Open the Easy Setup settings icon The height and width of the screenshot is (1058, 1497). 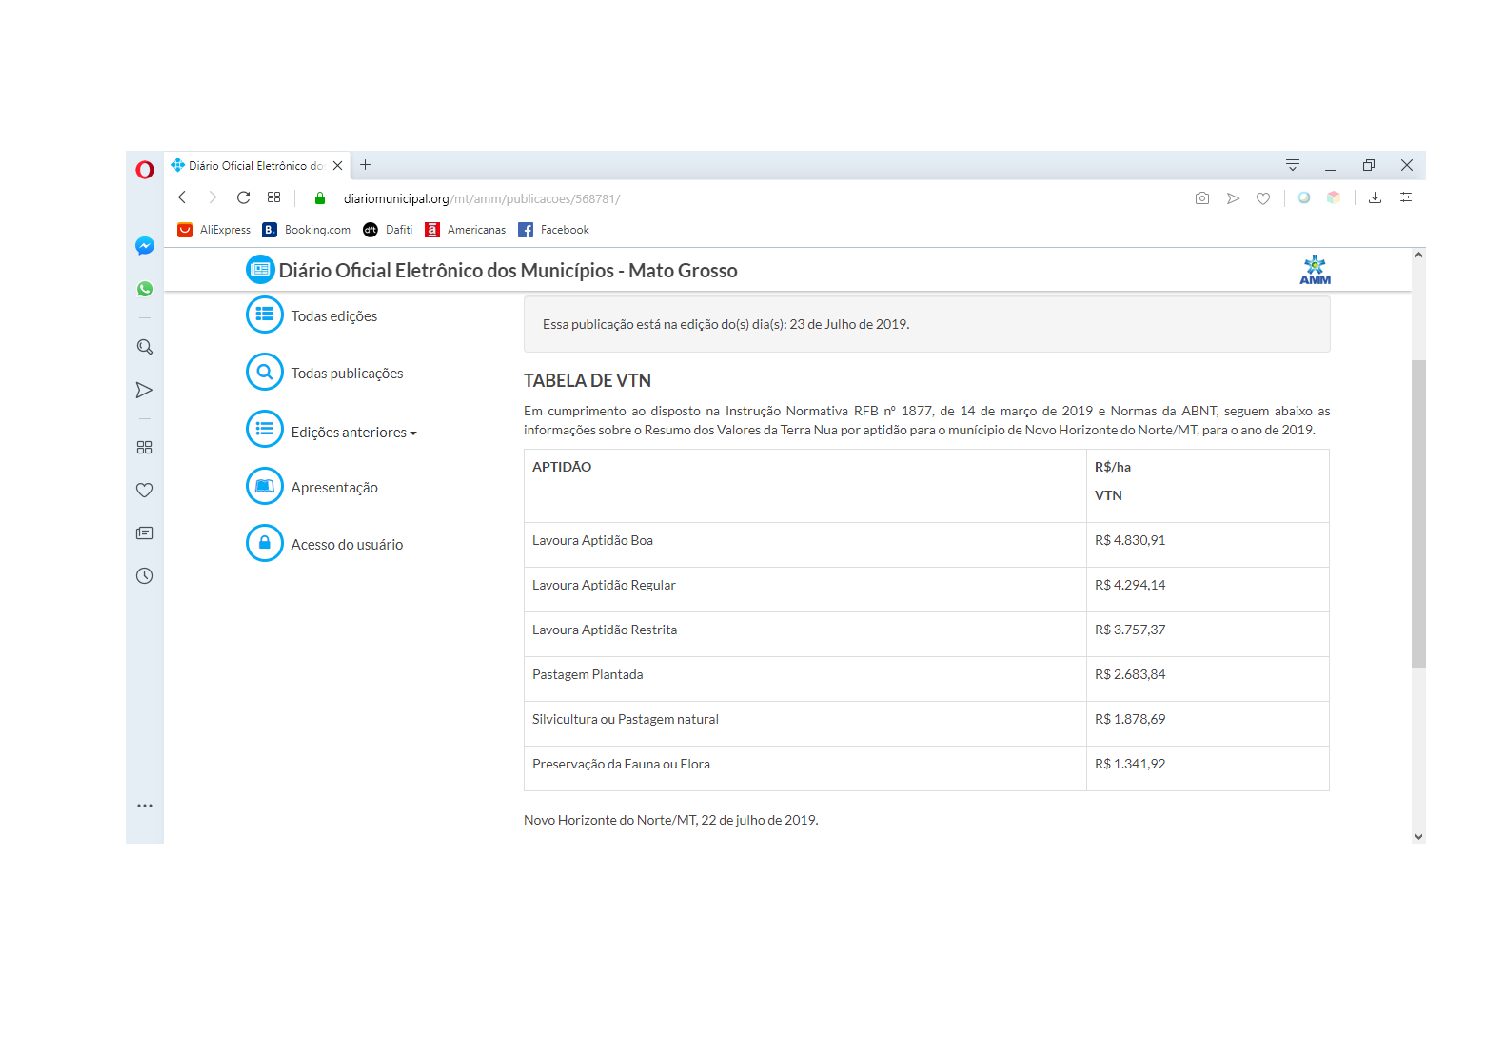[x=1406, y=198]
